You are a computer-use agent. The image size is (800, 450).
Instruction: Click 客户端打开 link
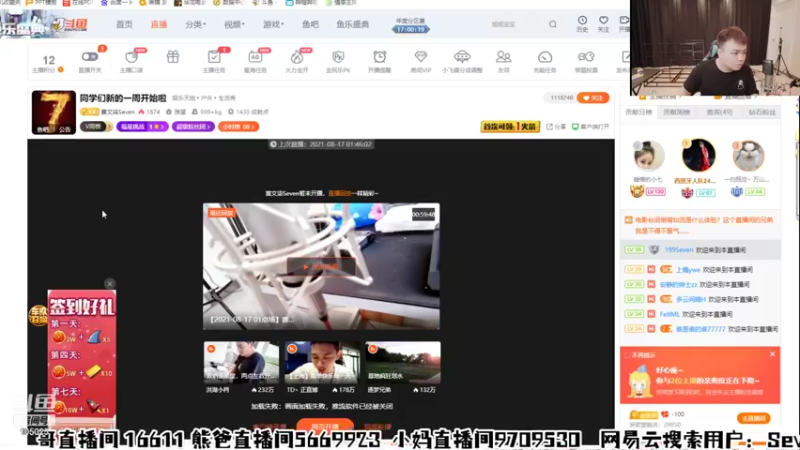[x=590, y=127]
